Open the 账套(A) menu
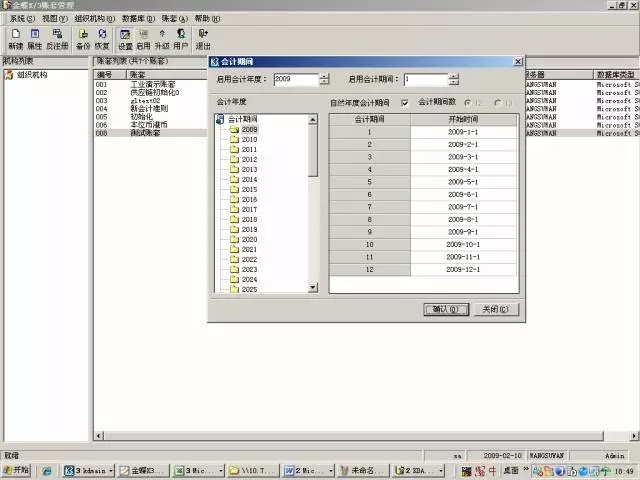 174,19
